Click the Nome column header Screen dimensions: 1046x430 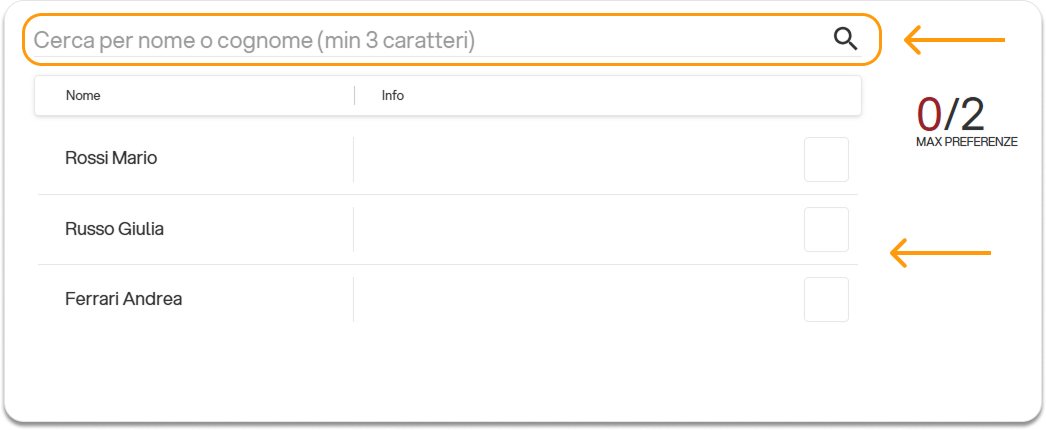click(x=83, y=96)
